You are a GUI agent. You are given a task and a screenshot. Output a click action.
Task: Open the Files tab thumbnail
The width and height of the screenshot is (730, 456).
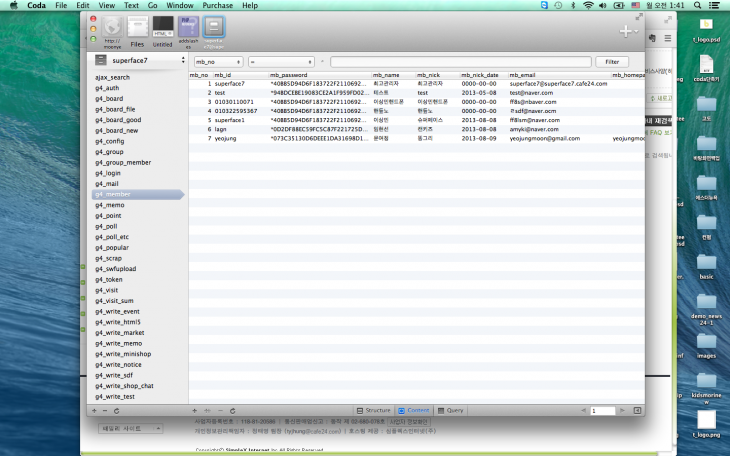pyautogui.click(x=136, y=29)
